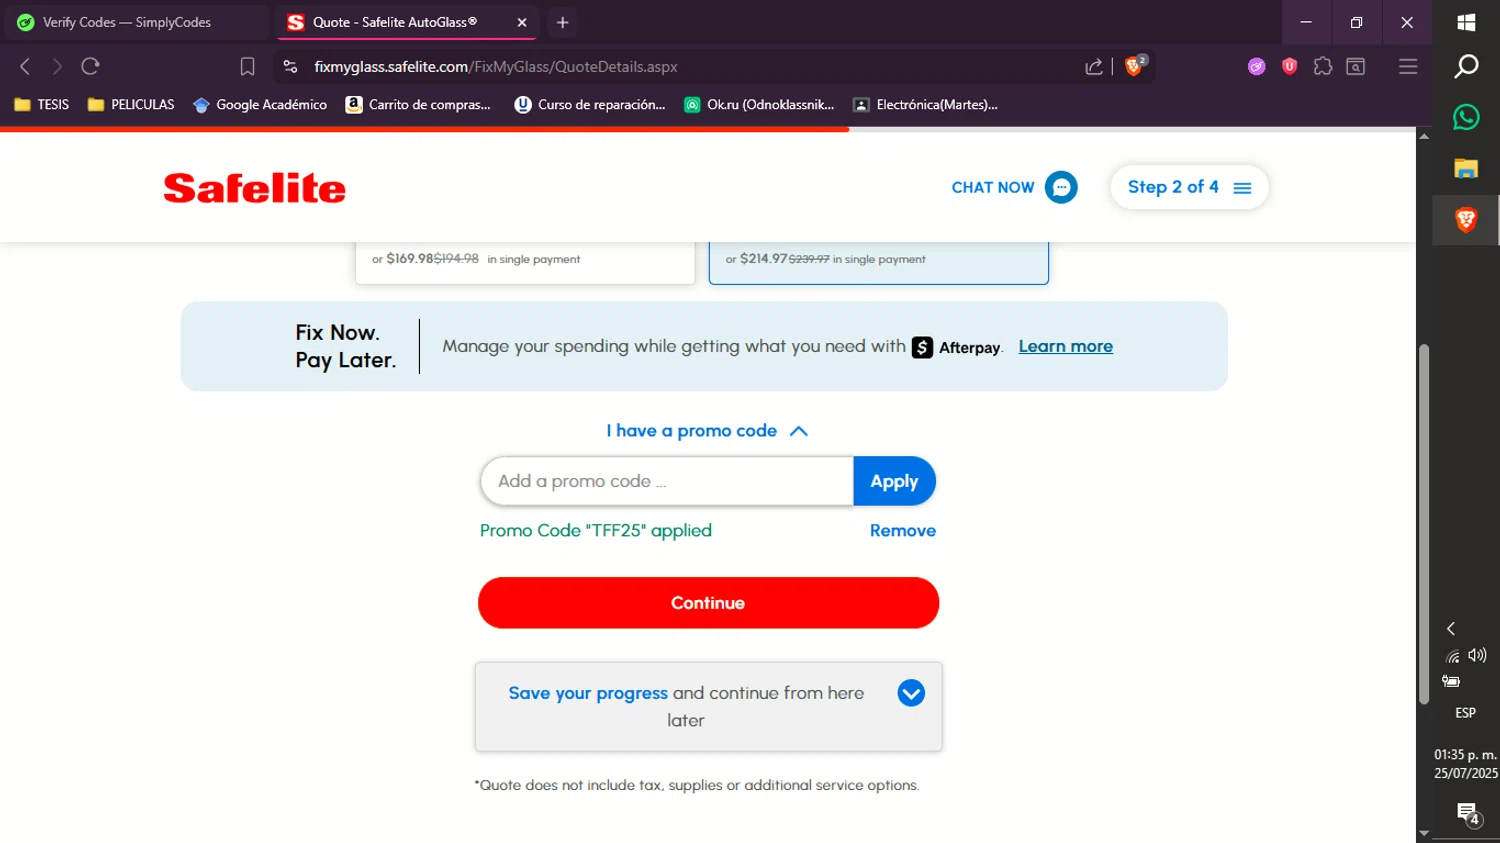This screenshot has width=1500, height=843.
Task: Click the scrollbar up arrow
Action: tap(1424, 136)
